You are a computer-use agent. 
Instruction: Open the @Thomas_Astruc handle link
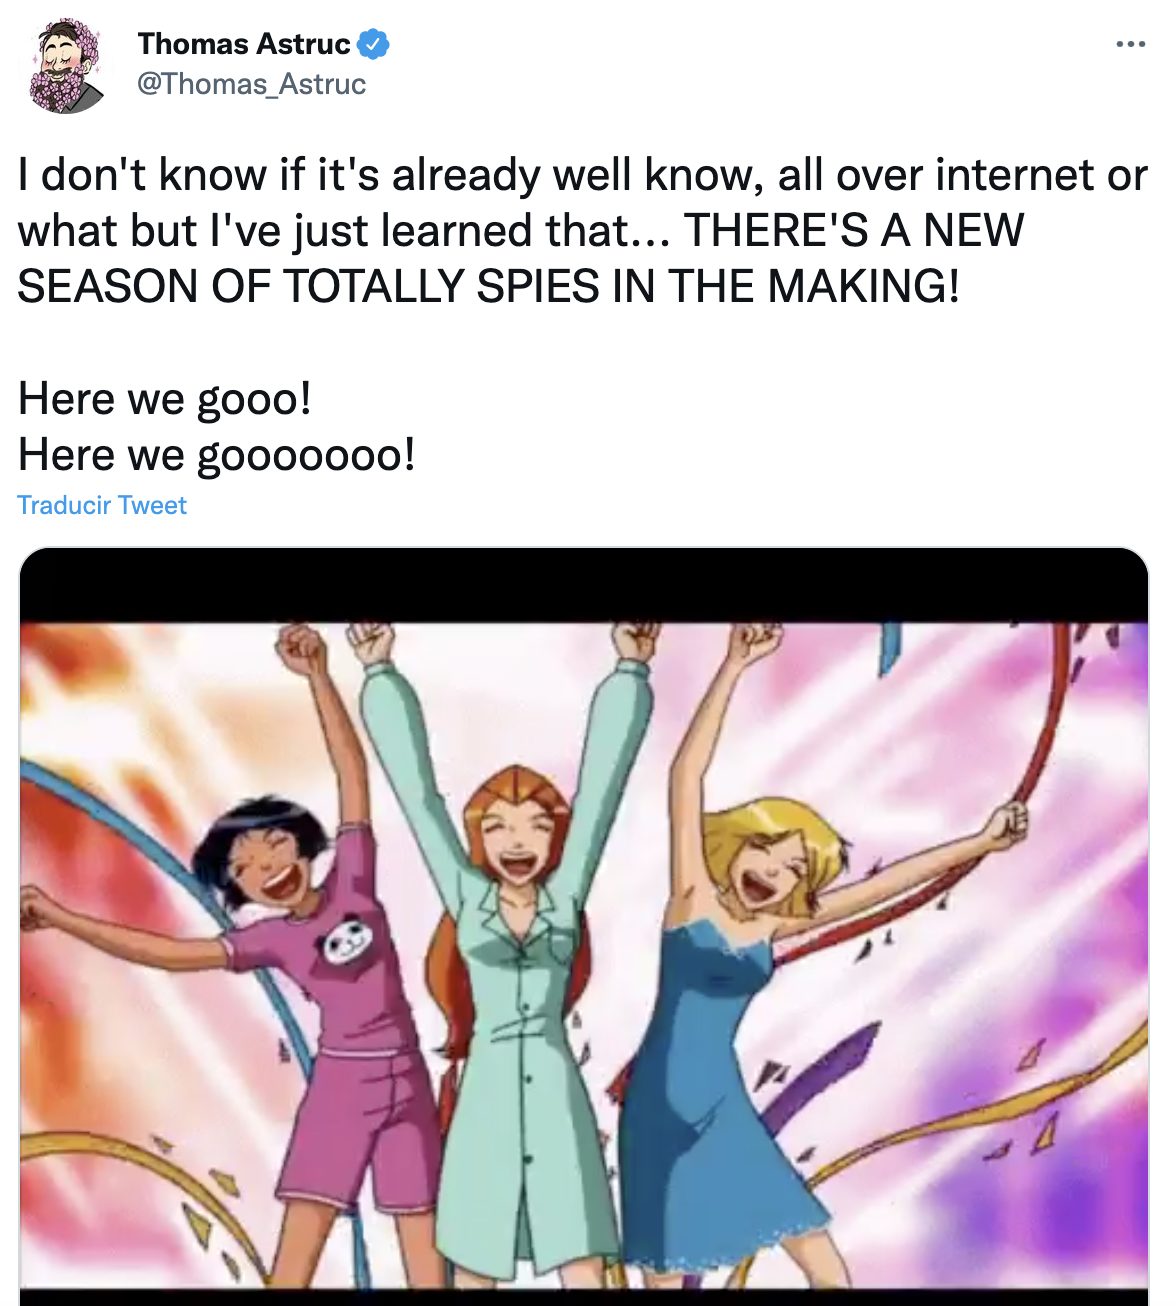(251, 83)
